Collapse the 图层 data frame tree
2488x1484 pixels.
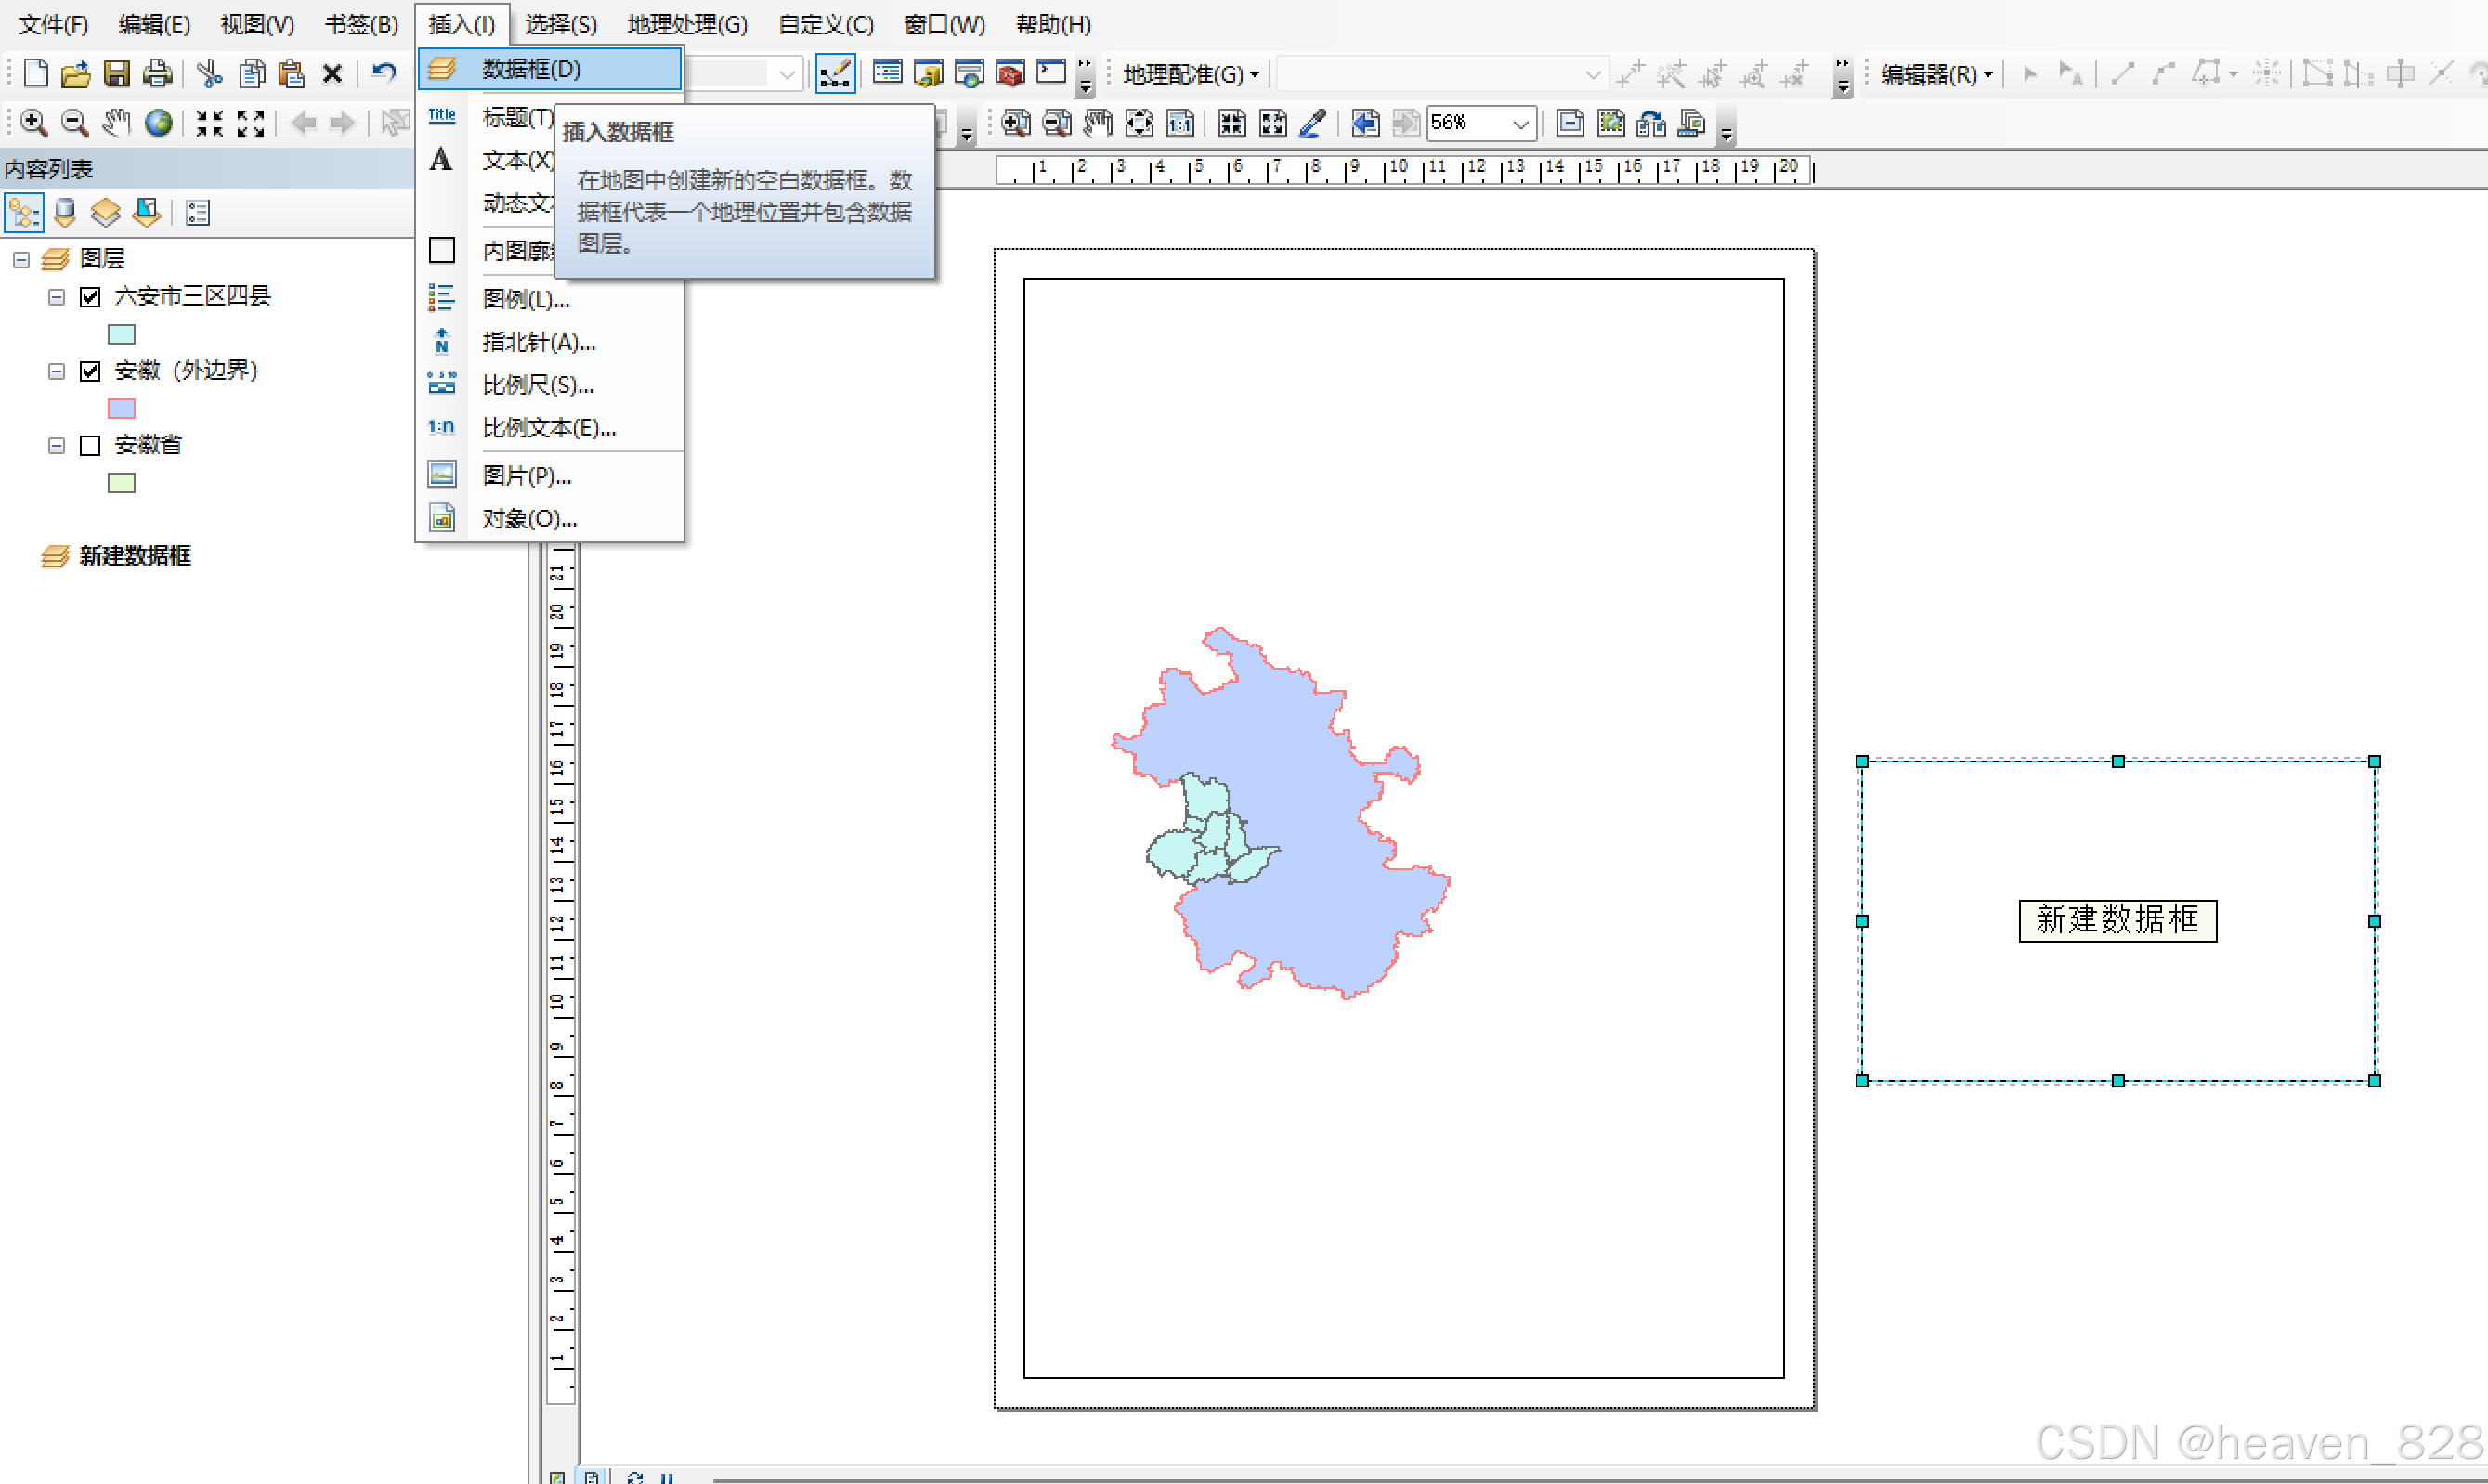[21, 259]
